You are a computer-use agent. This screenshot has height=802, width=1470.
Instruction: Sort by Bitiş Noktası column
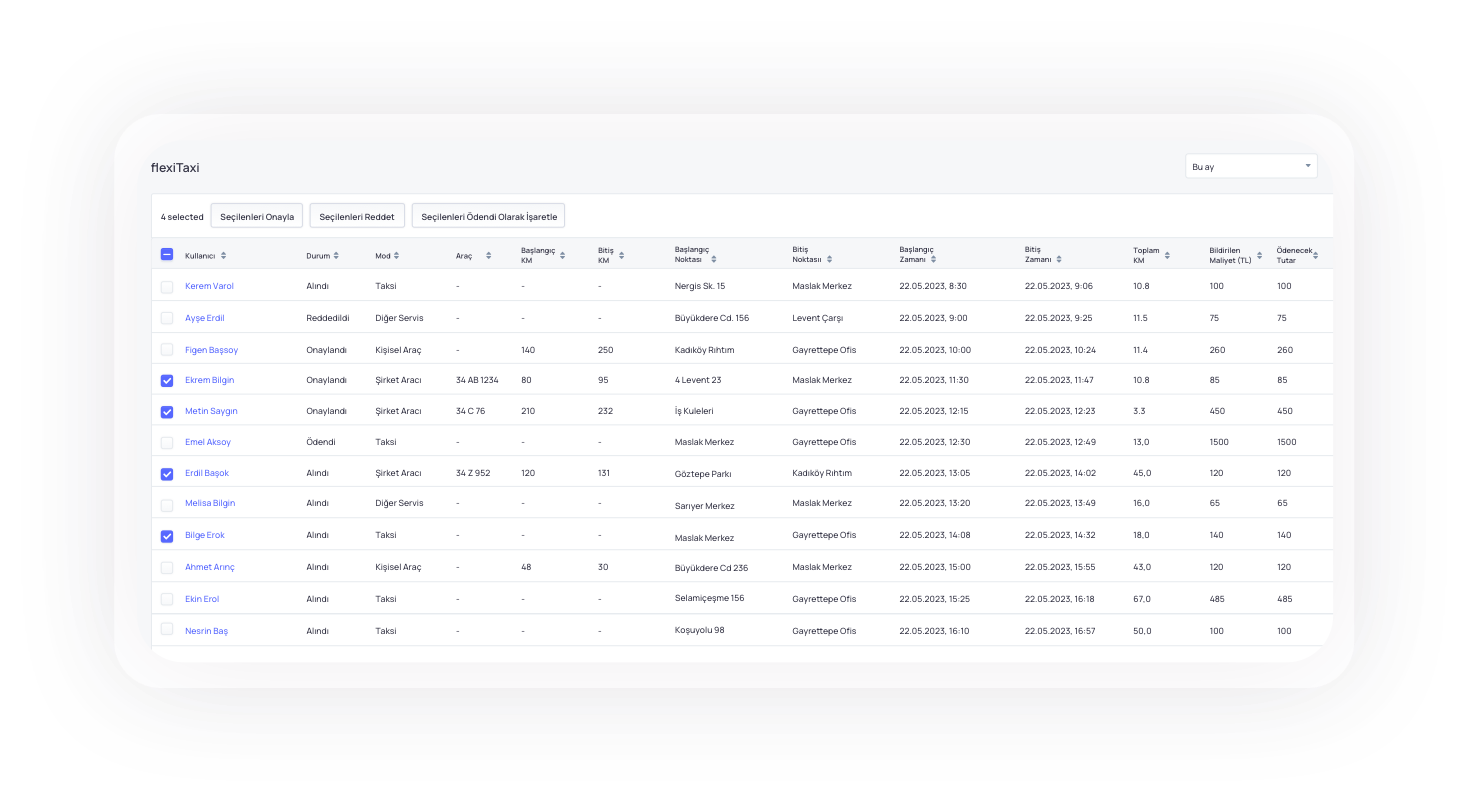pyautogui.click(x=829, y=259)
